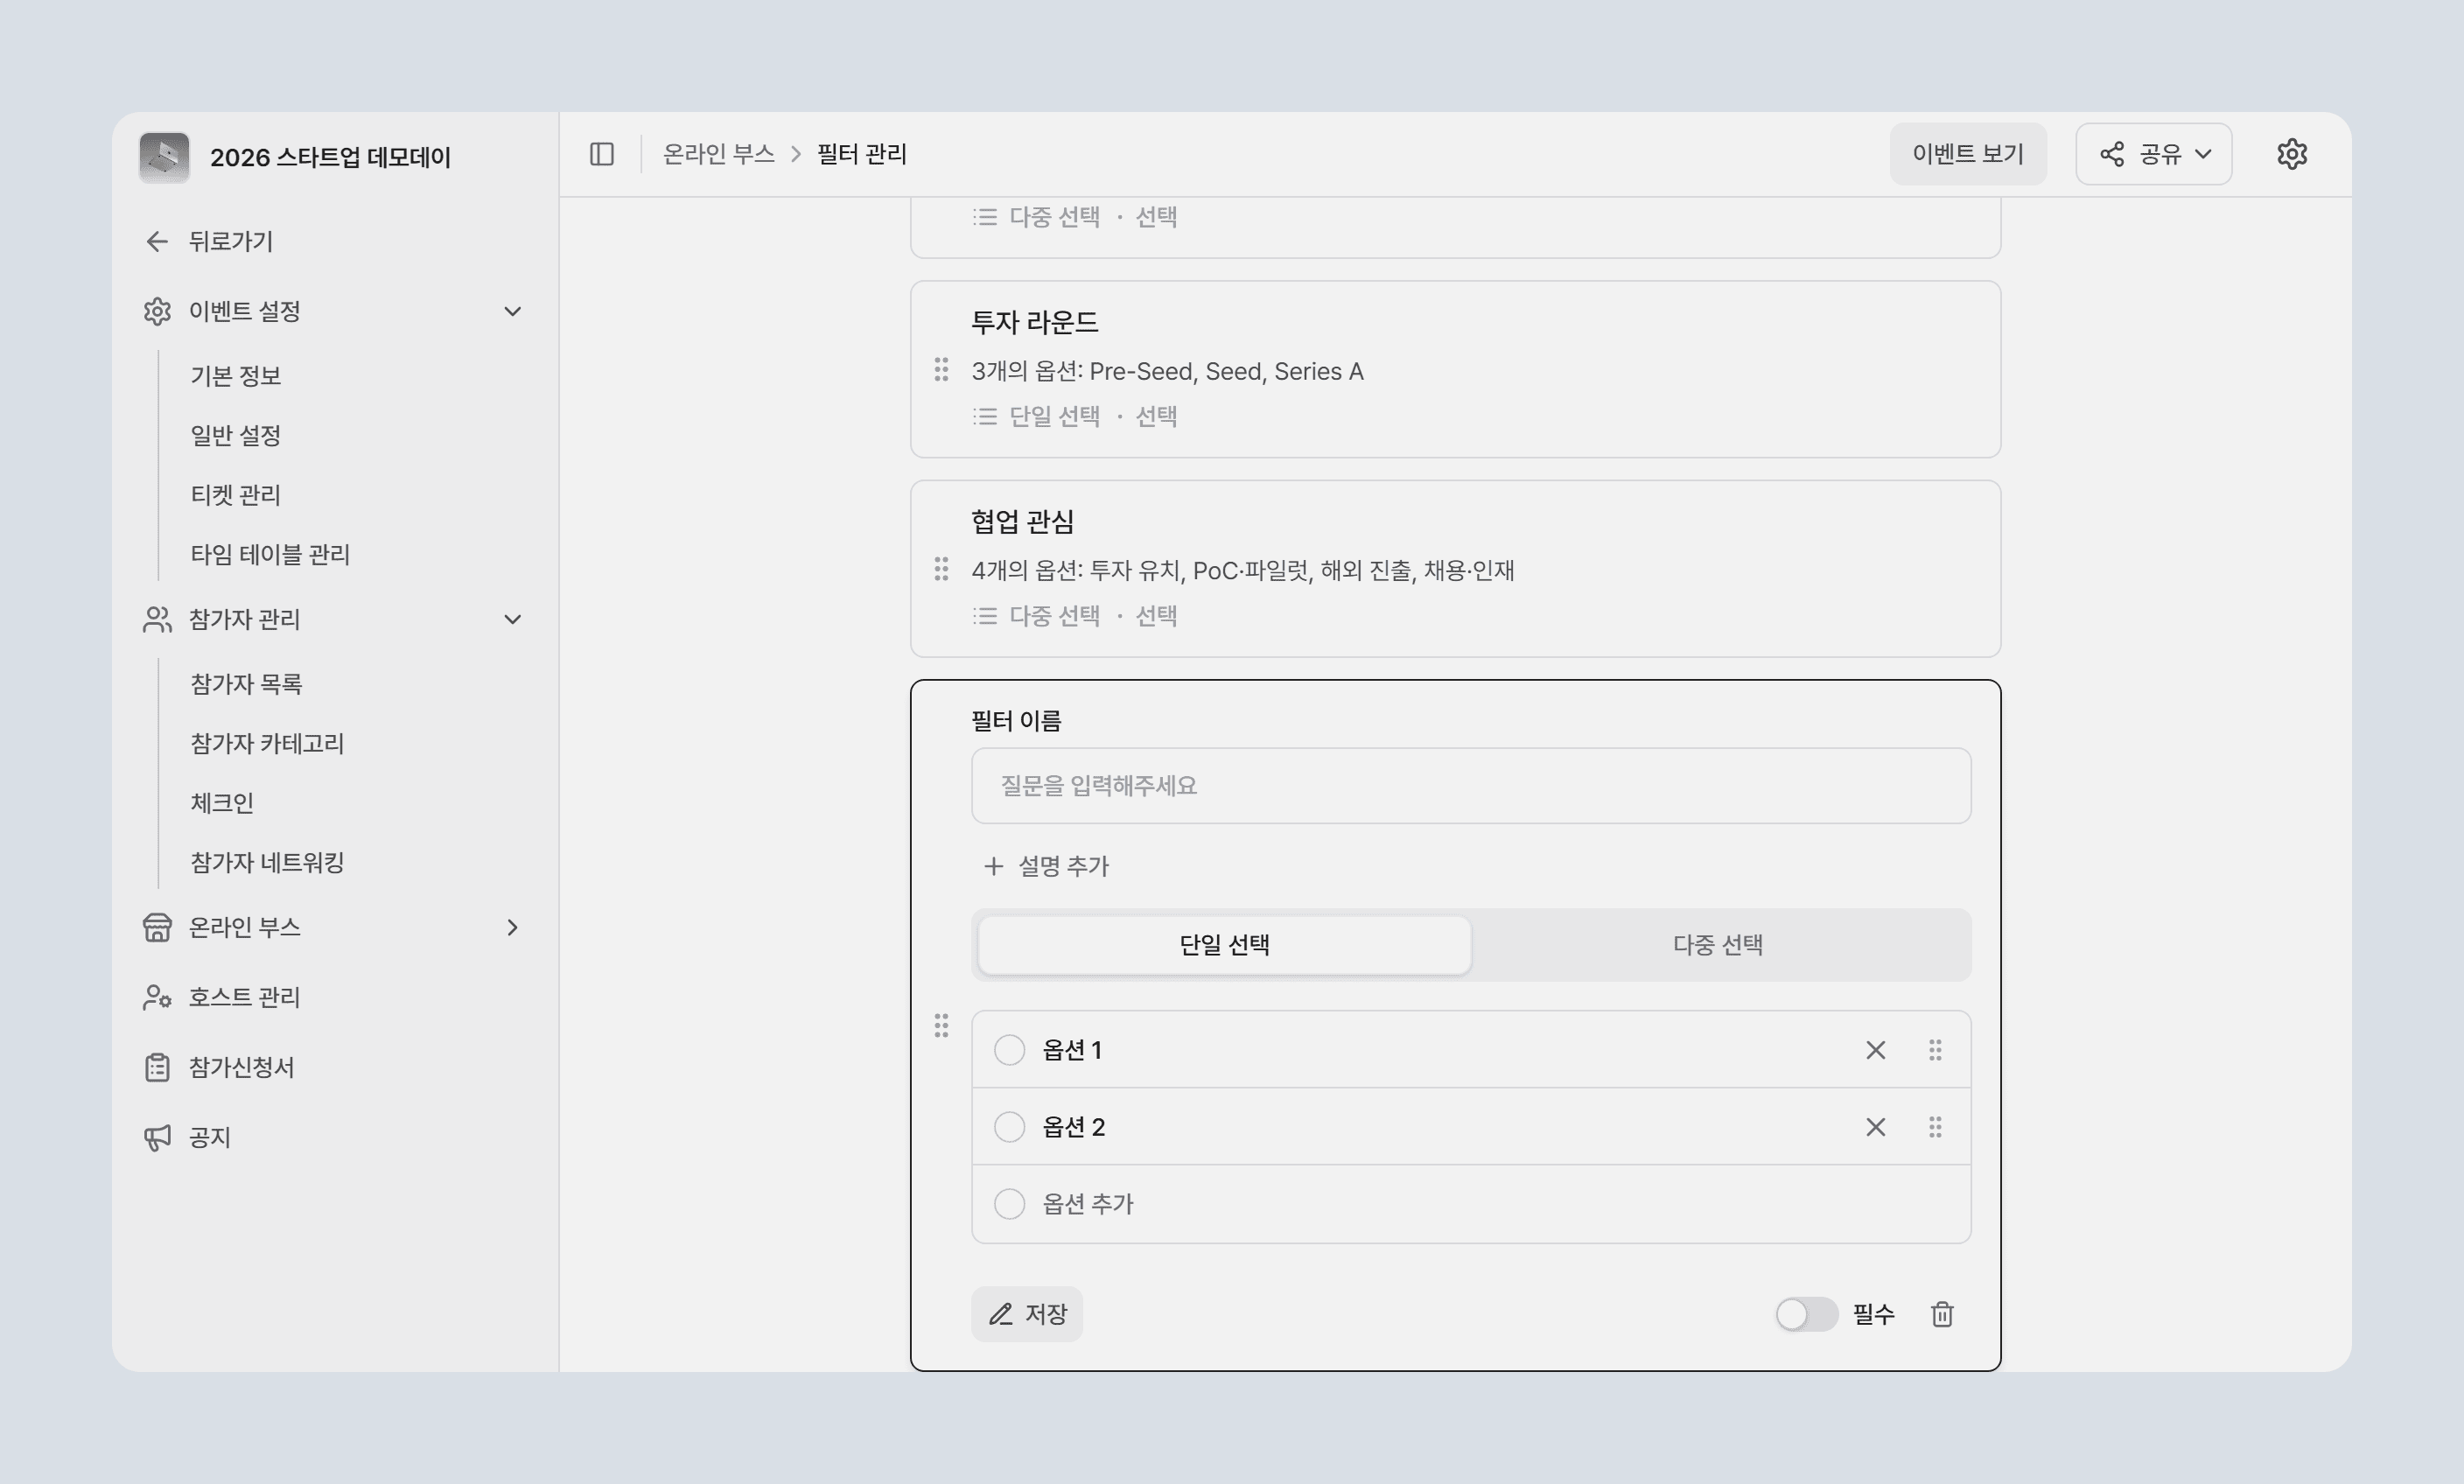Open the 협업 관심 filter card
The height and width of the screenshot is (1484, 2464).
[x=1455, y=569]
